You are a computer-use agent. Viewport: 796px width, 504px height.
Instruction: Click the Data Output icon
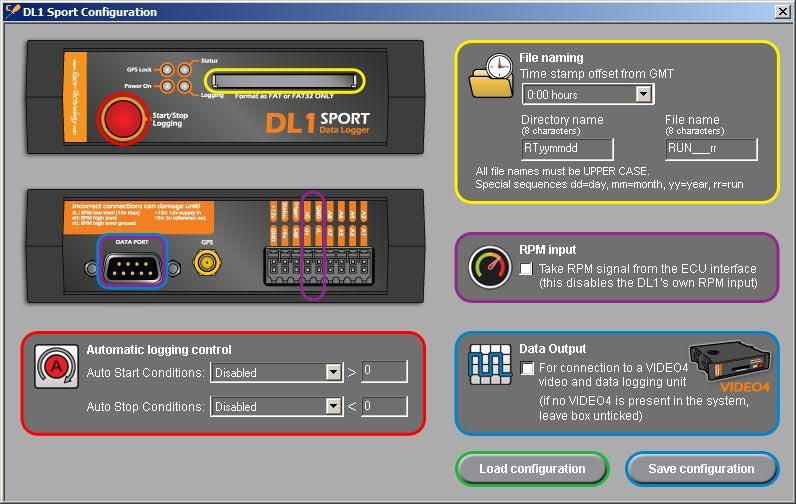(x=490, y=366)
